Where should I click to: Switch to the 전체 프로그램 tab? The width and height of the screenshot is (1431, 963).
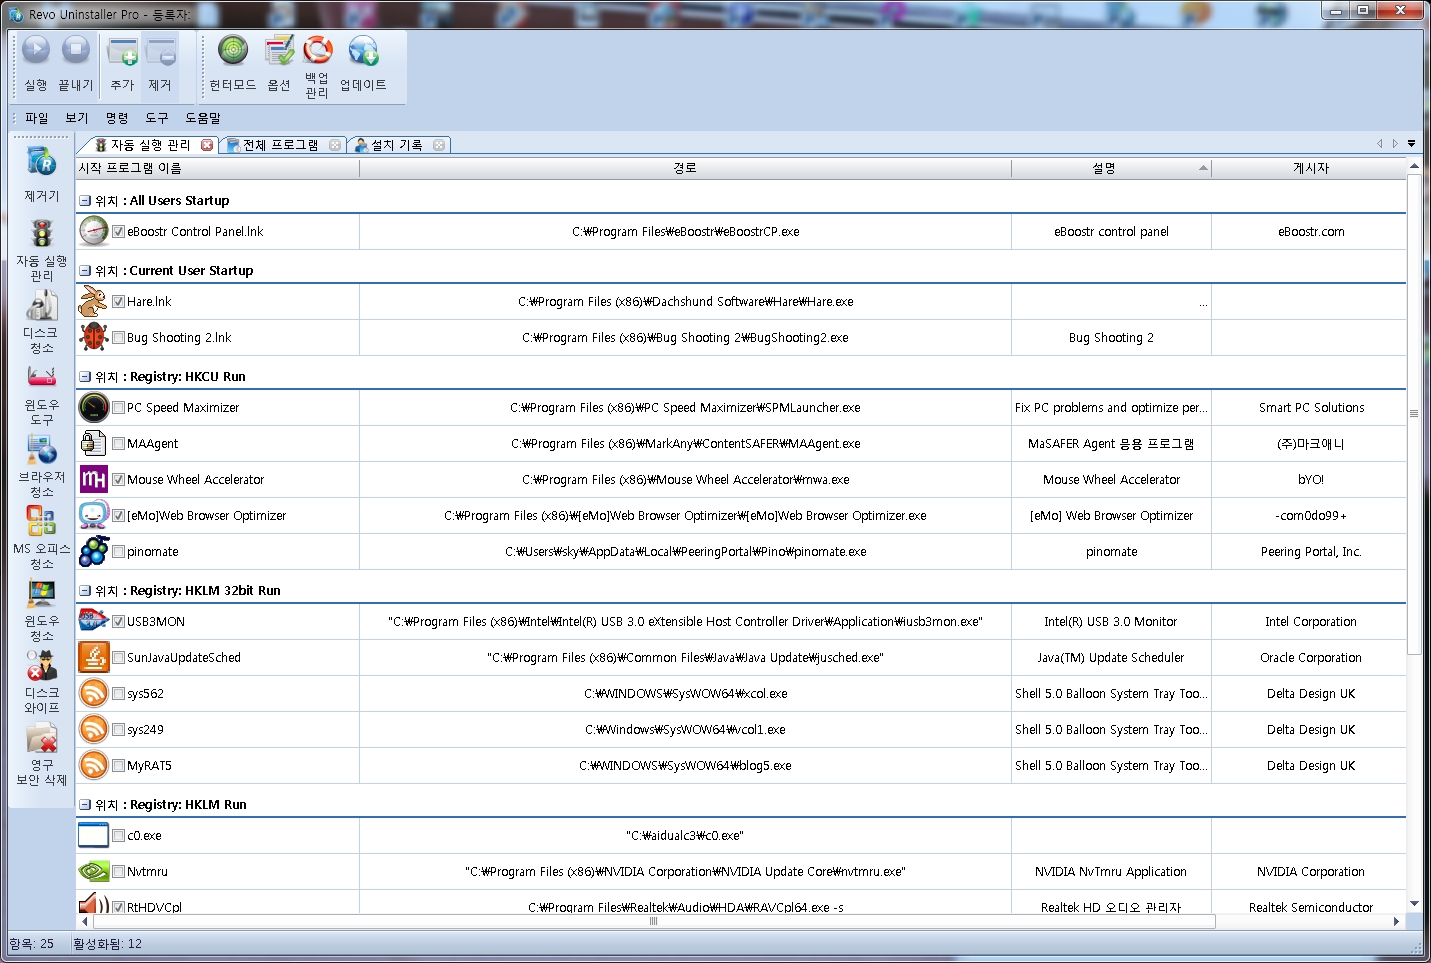coord(281,145)
